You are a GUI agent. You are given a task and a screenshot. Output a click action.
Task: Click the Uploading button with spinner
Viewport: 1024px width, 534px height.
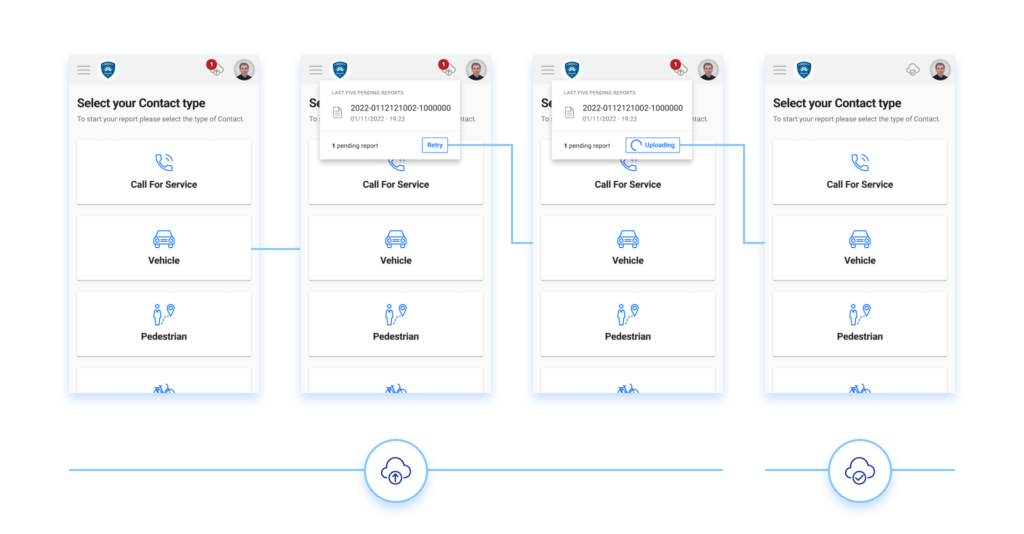pos(652,145)
